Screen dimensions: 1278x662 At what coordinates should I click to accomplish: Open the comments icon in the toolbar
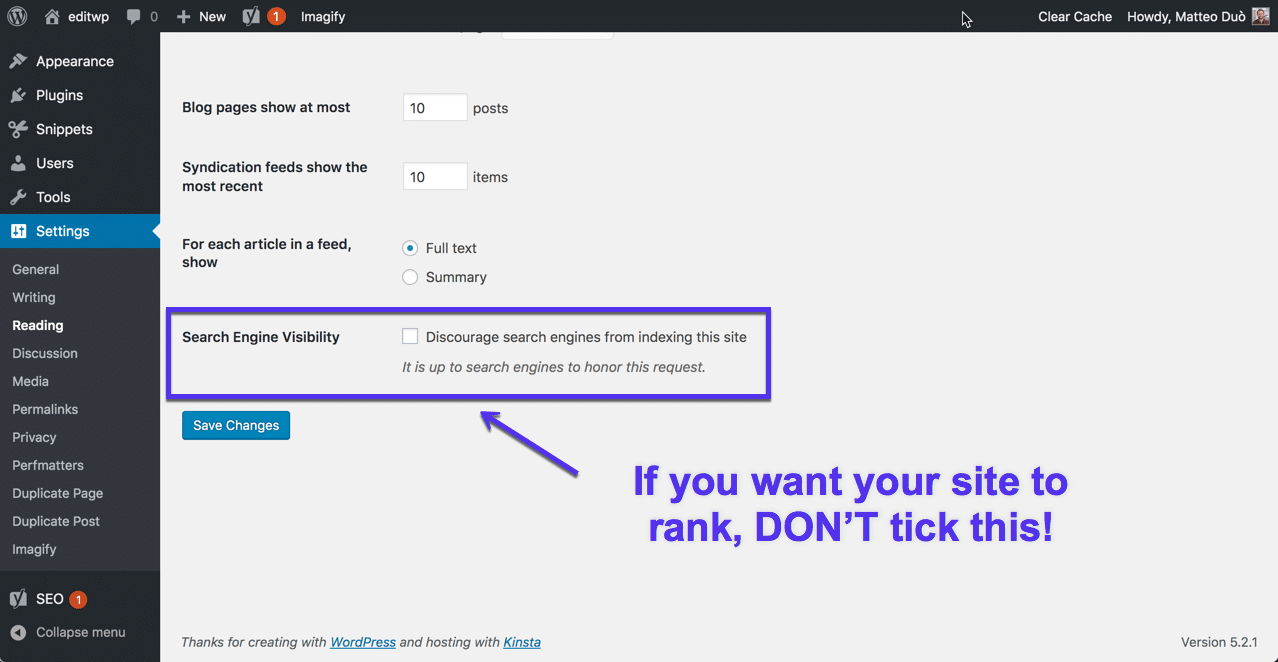tap(133, 16)
